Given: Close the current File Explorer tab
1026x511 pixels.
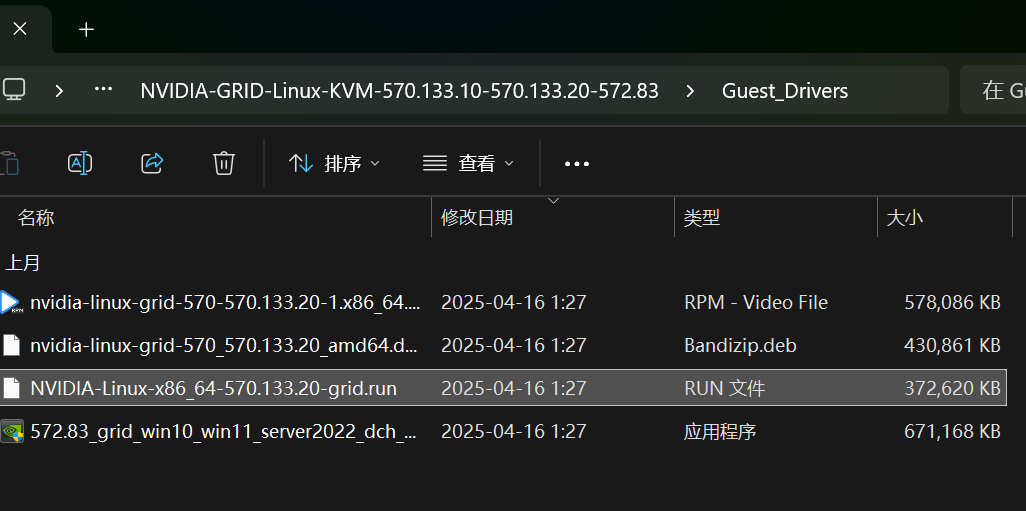Looking at the screenshot, I should point(20,29).
